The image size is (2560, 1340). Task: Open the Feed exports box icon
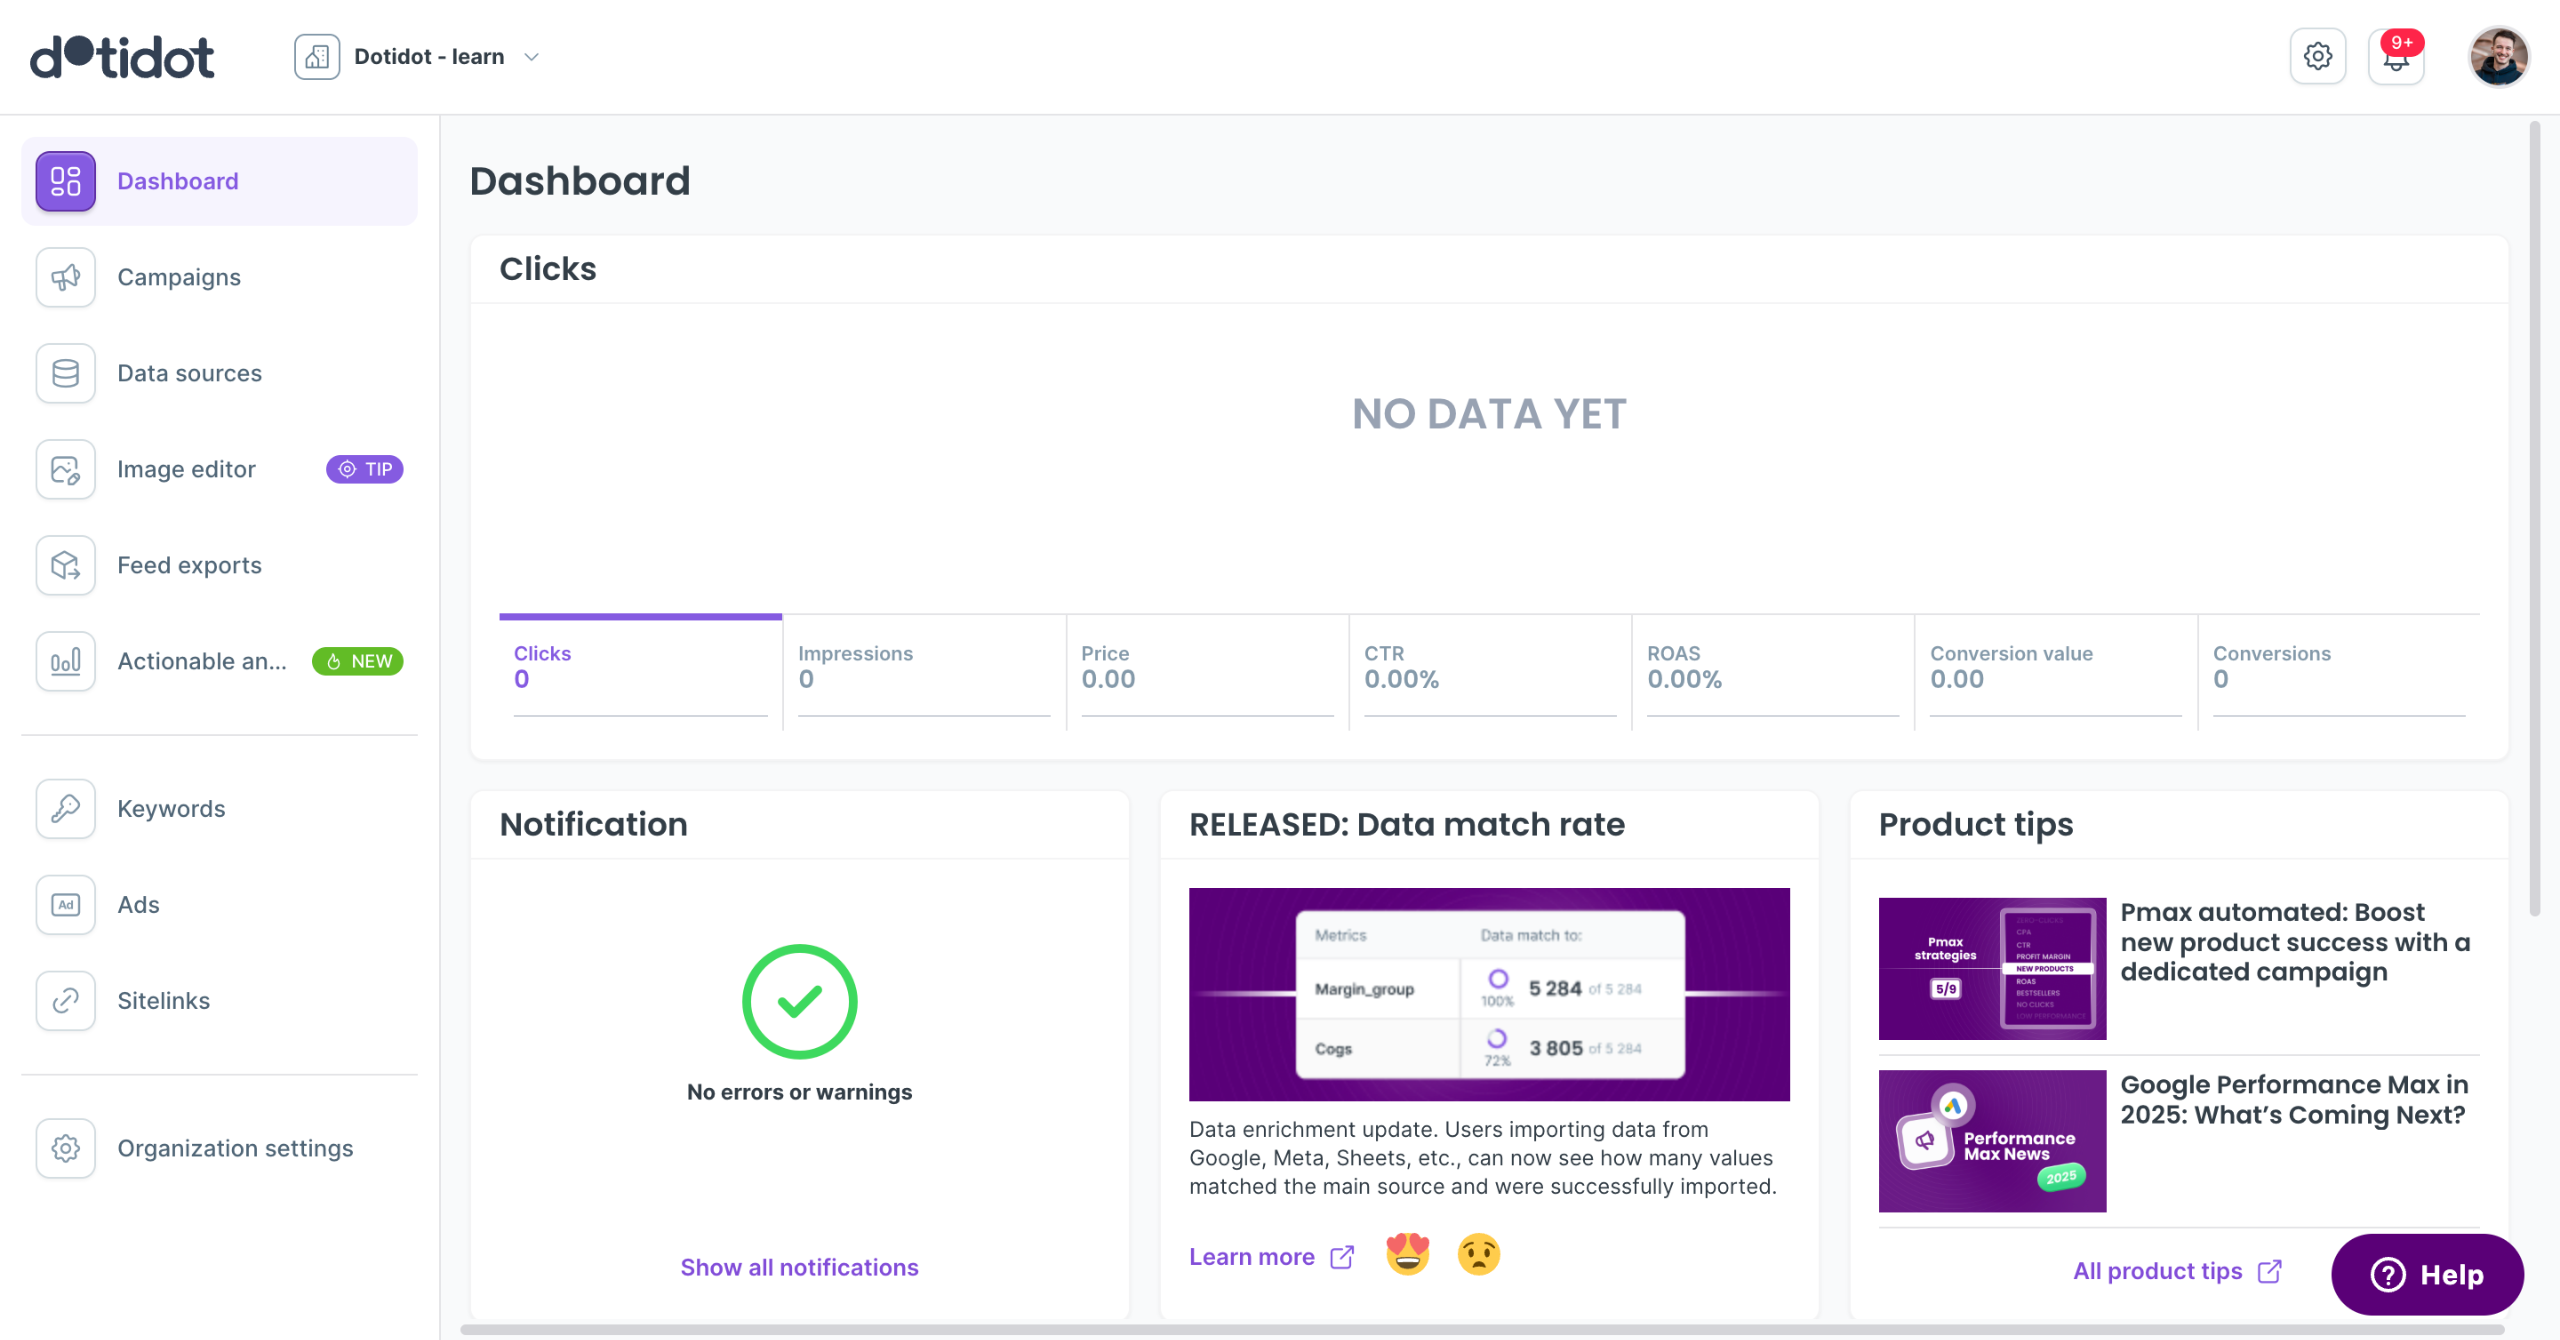pos(66,565)
